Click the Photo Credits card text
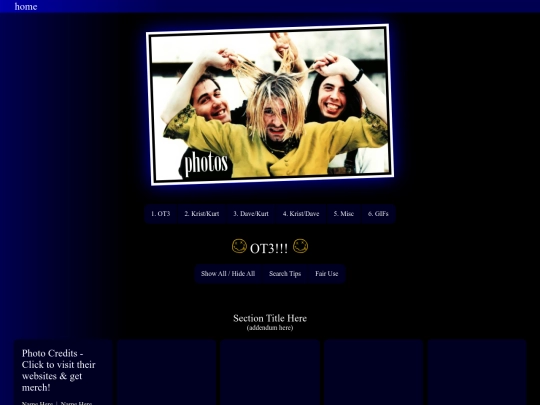540x405 pixels. click(59, 370)
